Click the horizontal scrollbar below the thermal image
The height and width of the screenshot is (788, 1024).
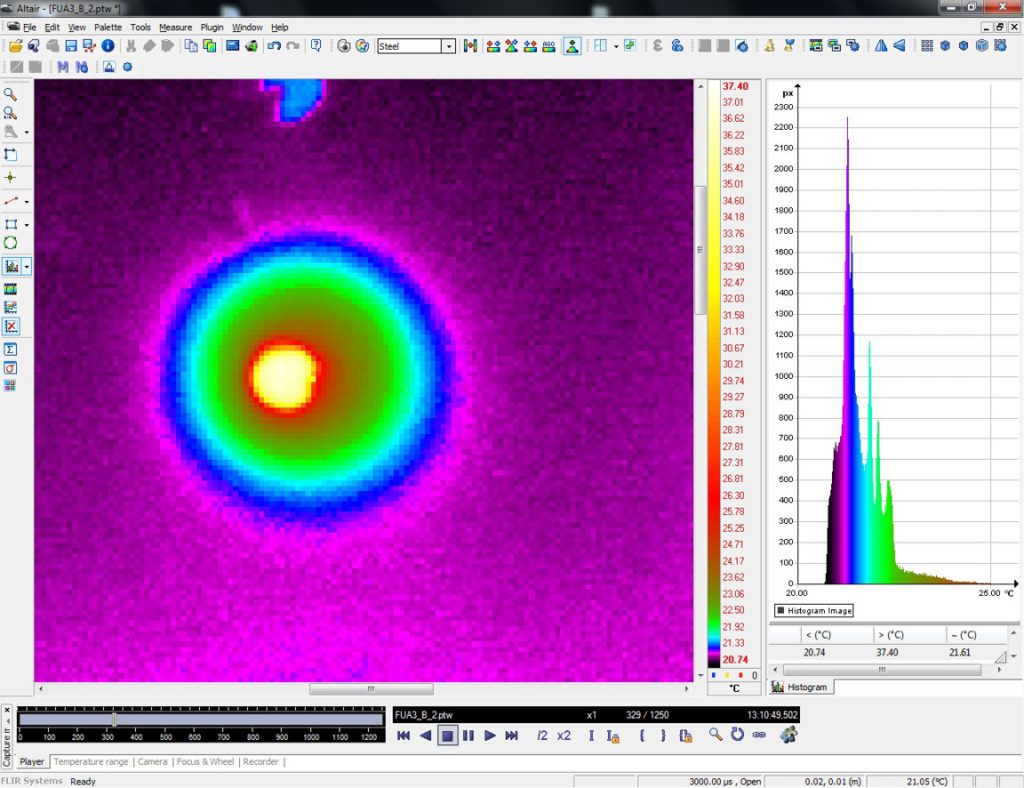(x=371, y=688)
